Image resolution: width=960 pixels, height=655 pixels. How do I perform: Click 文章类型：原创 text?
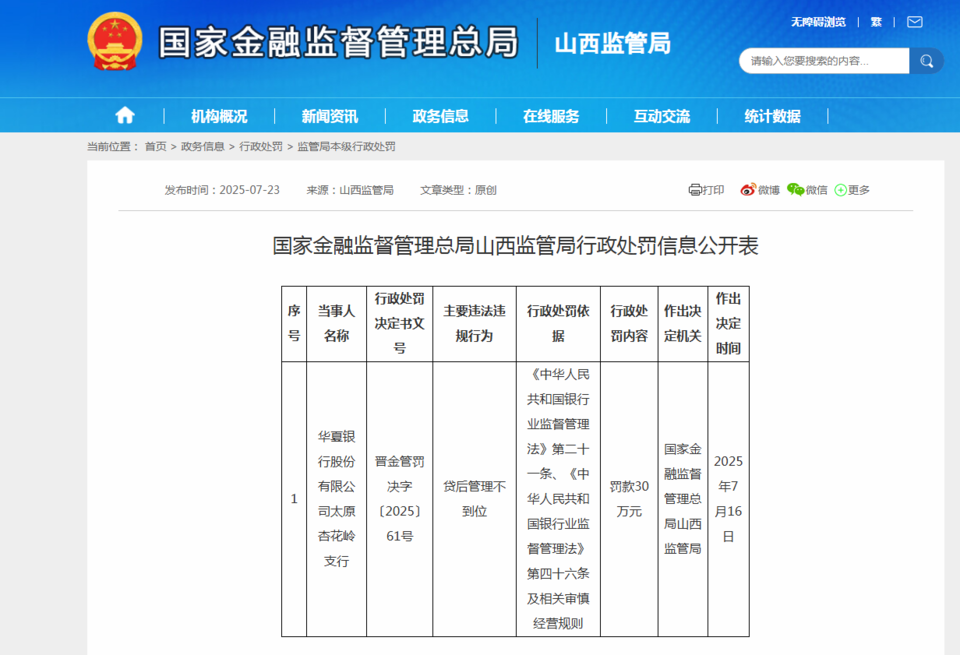(x=458, y=190)
